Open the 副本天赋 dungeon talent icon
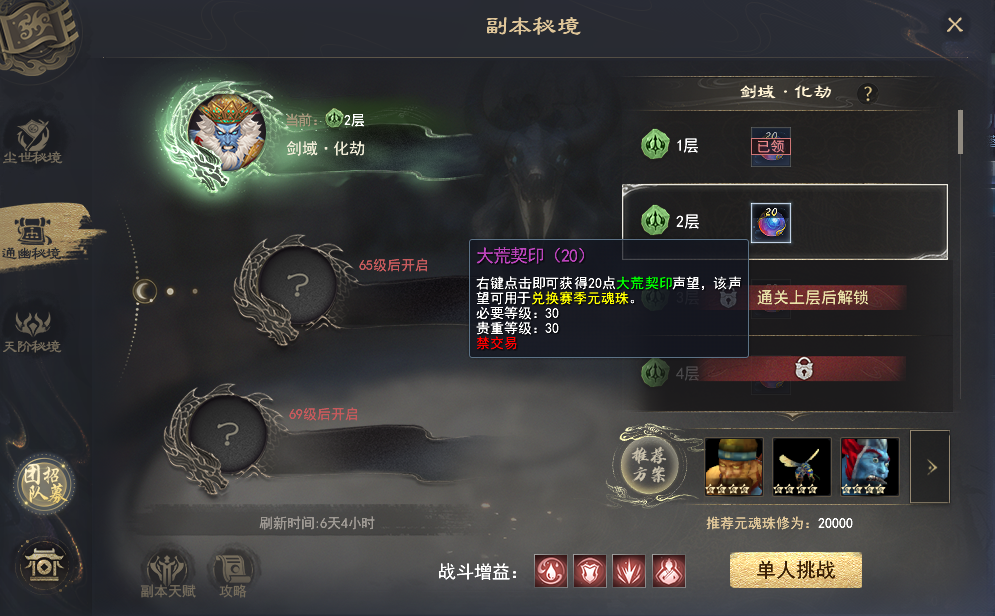Viewport: 995px width, 616px height. (x=168, y=570)
